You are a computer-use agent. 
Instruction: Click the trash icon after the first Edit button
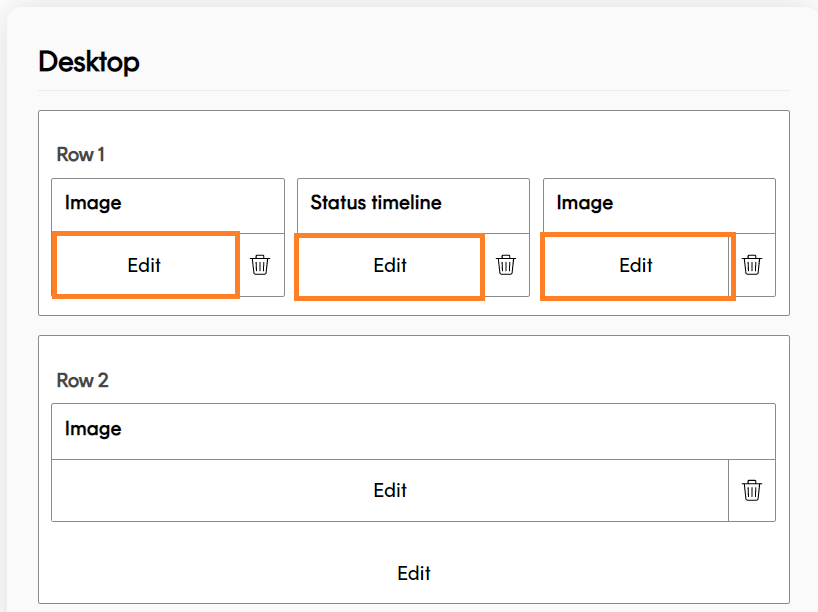pos(260,265)
